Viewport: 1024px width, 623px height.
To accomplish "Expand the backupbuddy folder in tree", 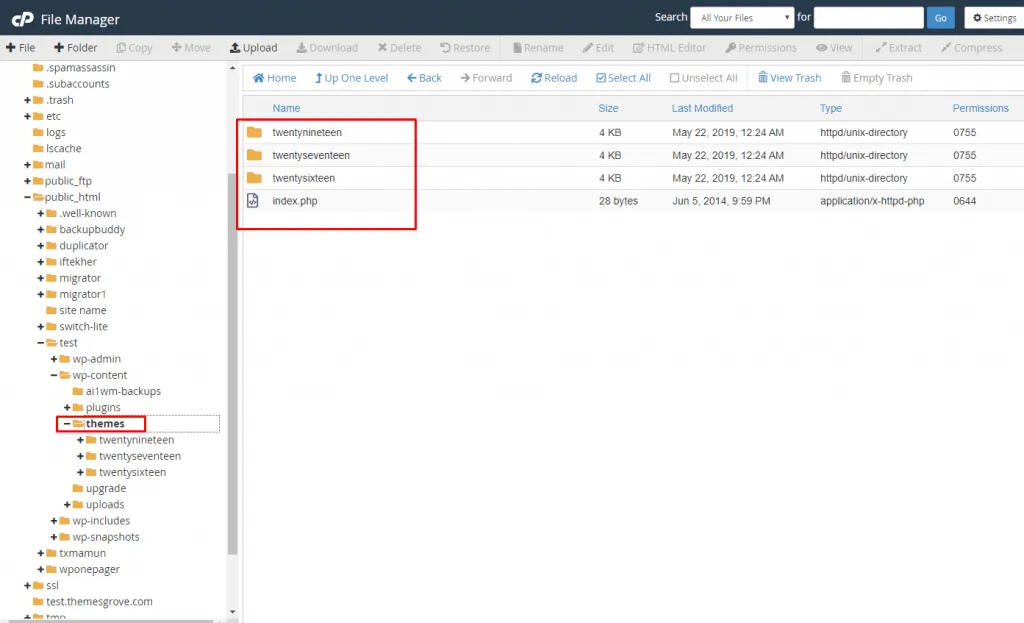I will [40, 229].
